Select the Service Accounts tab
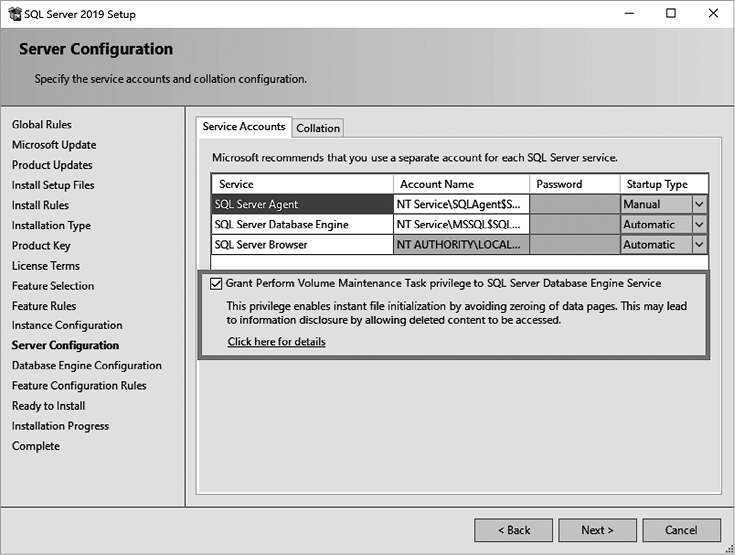Screen dimensions: 735x555 coord(243,127)
